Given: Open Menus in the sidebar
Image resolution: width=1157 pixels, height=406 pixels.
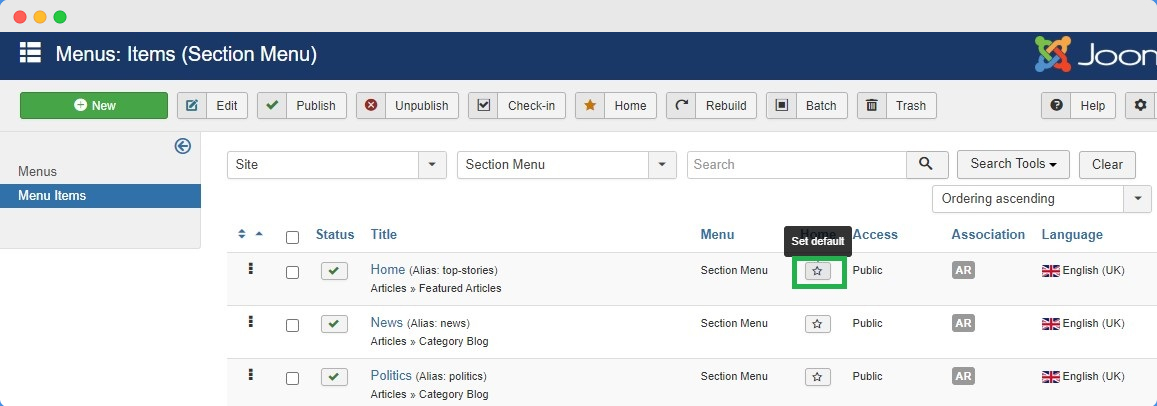Looking at the screenshot, I should point(38,171).
